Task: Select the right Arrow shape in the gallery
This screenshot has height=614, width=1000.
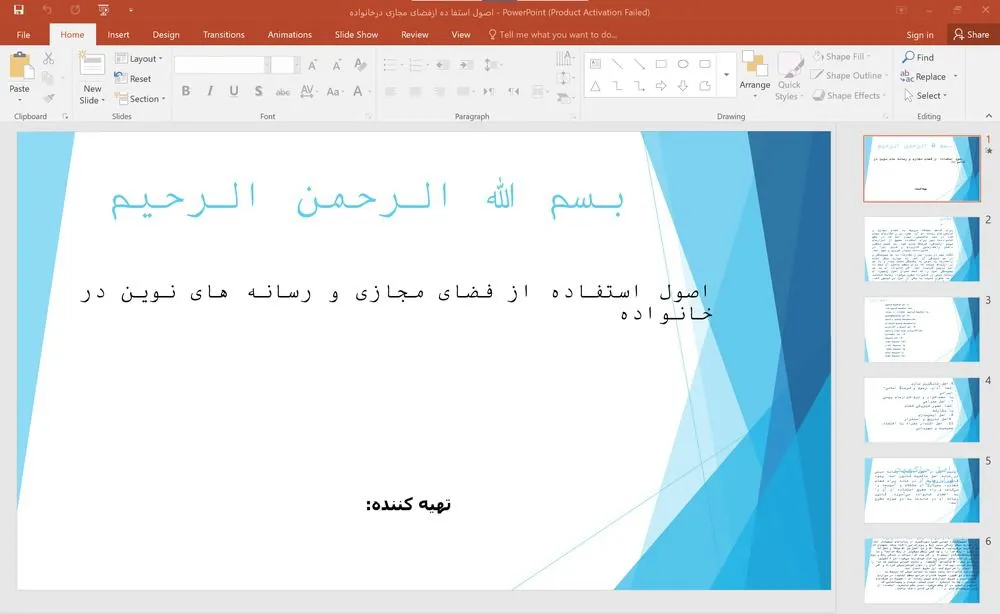Action: [x=661, y=86]
